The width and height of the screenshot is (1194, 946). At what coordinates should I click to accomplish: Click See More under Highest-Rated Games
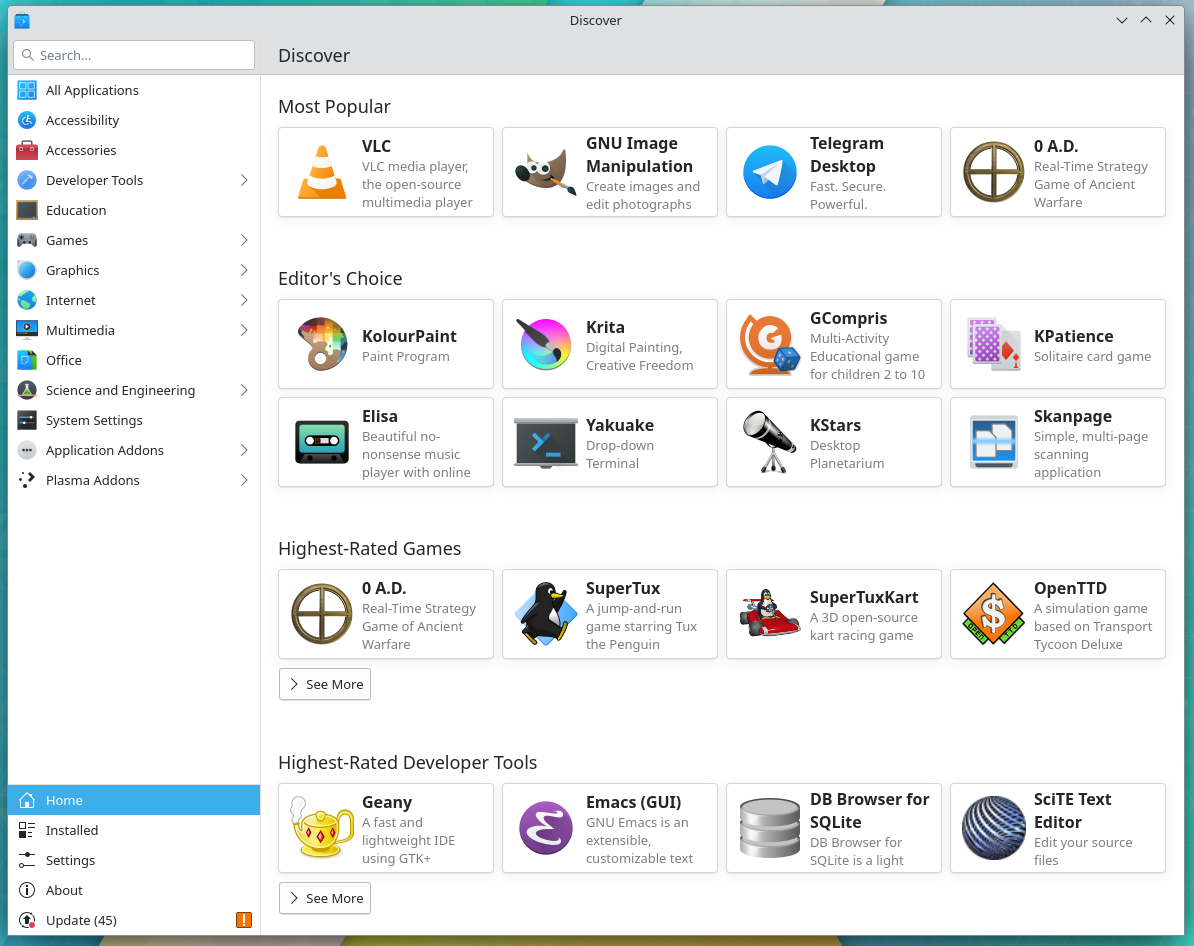324,684
